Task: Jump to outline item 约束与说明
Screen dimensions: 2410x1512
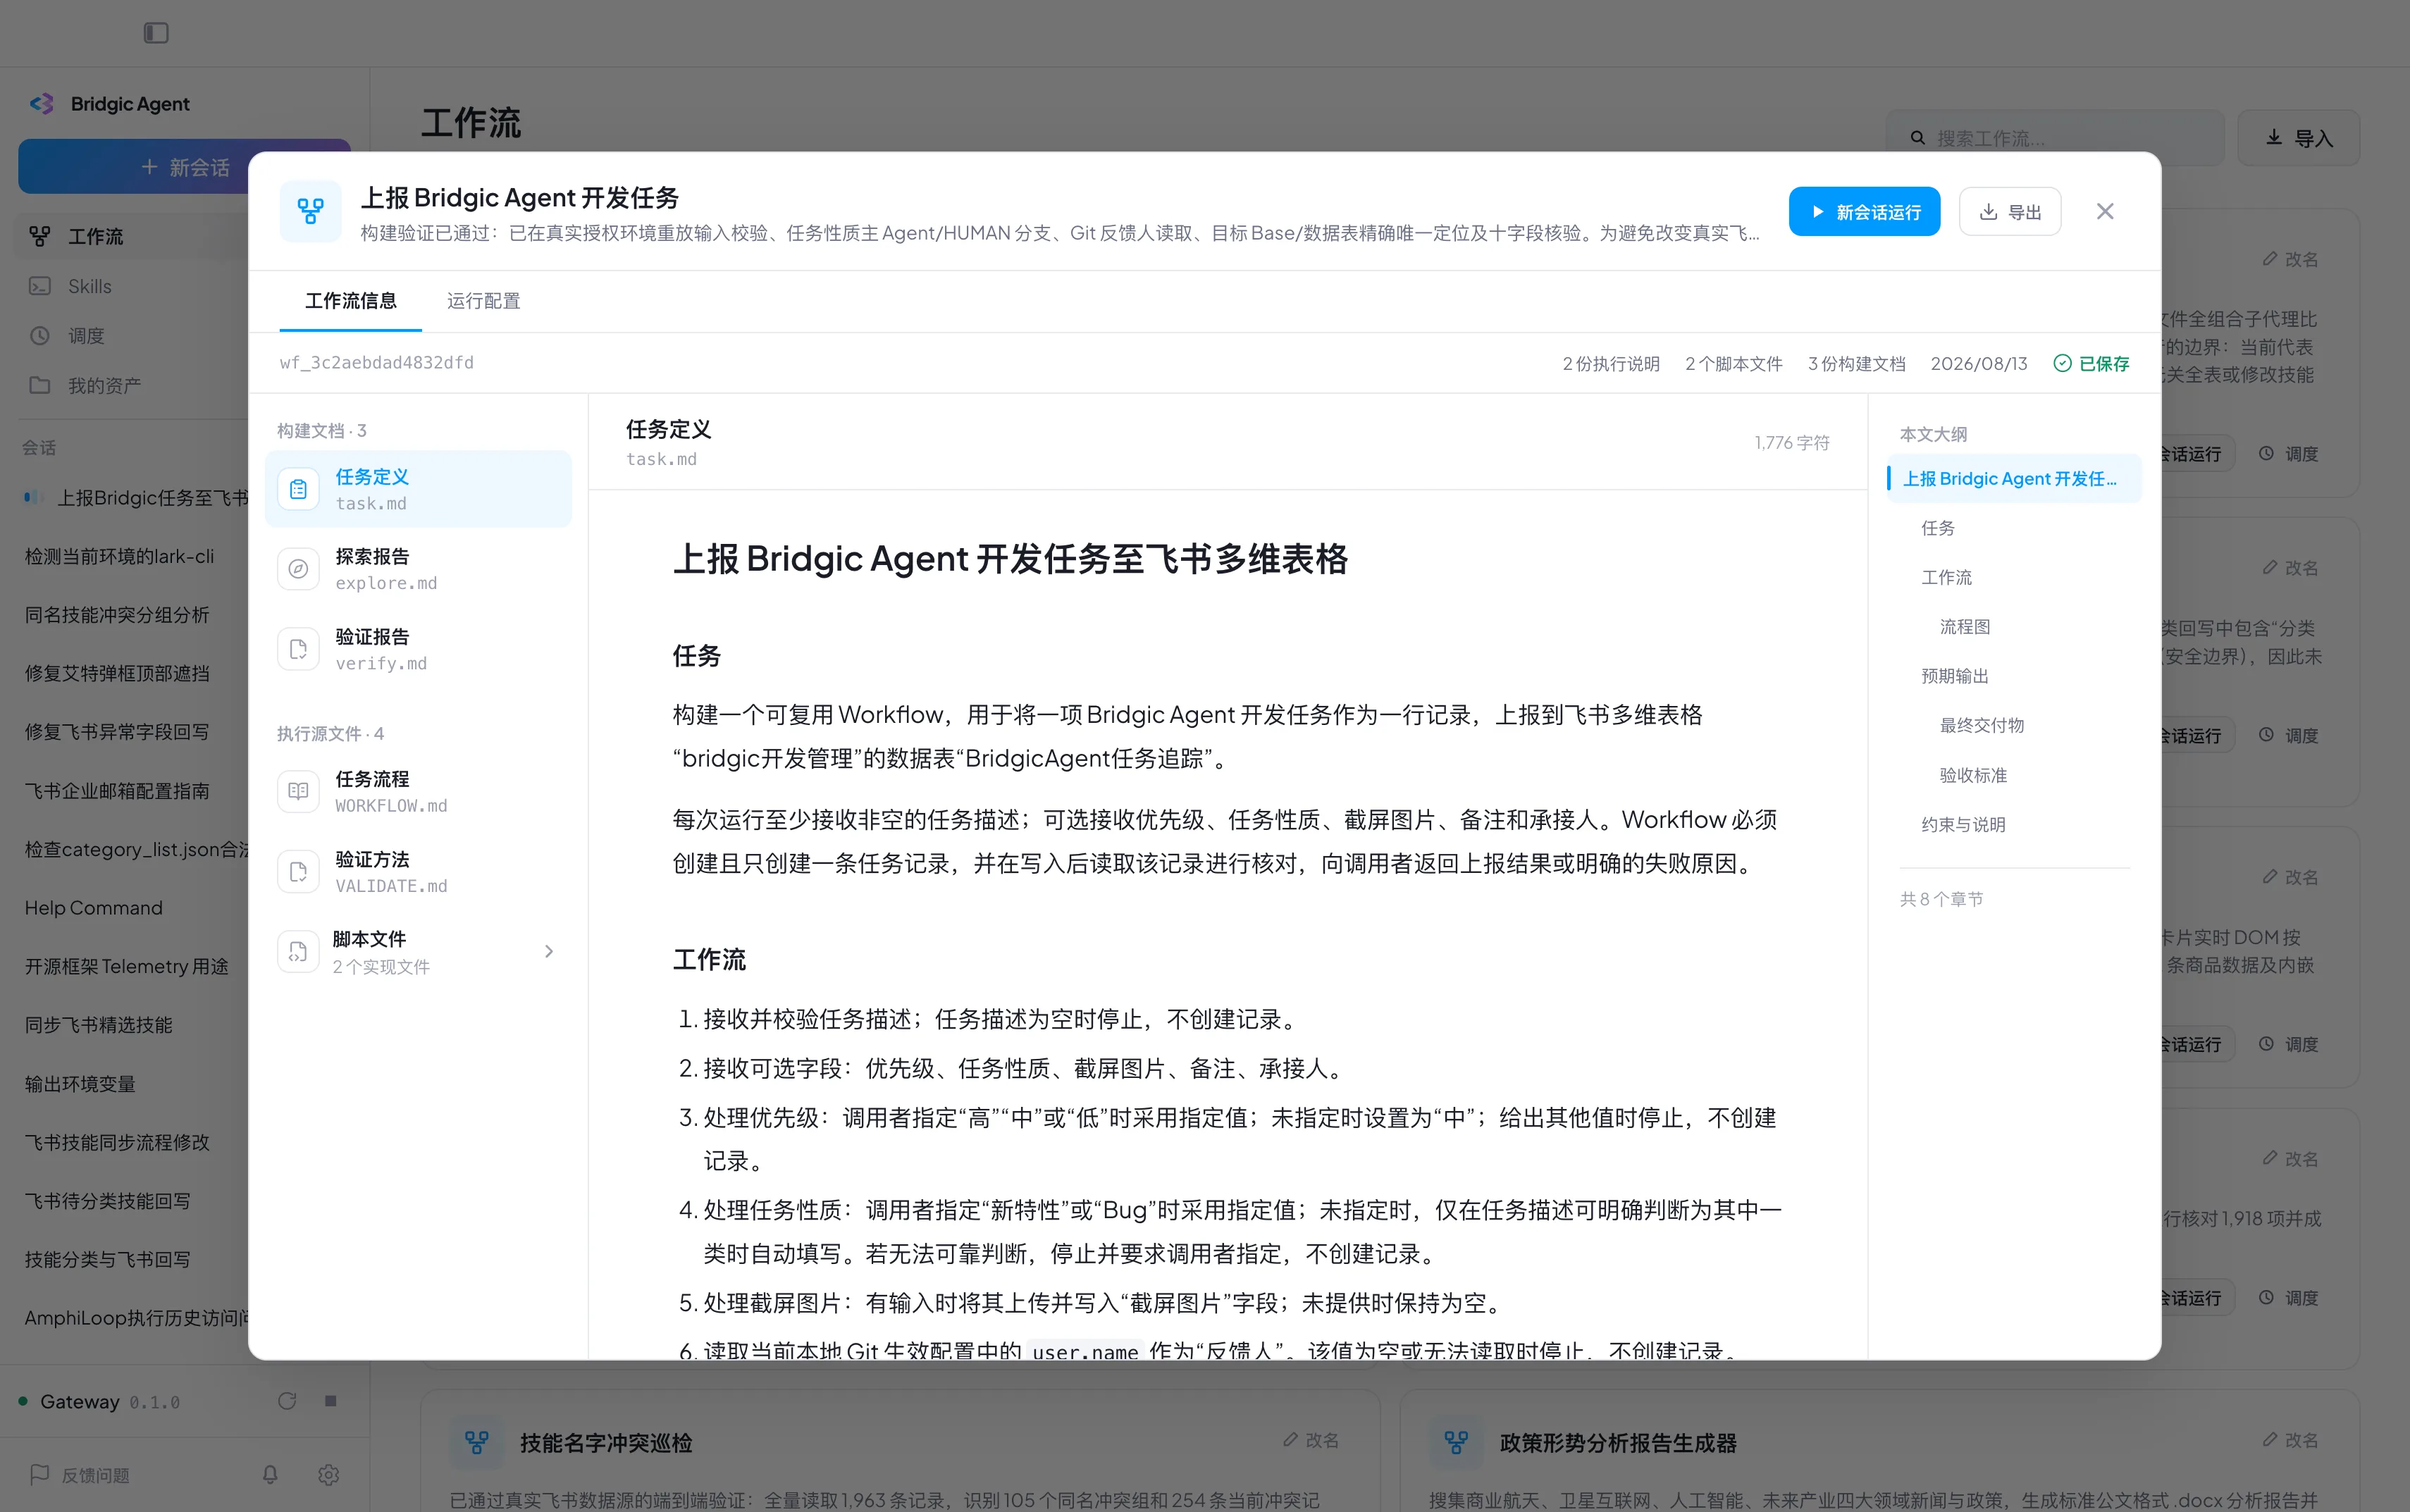Action: click(x=1963, y=824)
